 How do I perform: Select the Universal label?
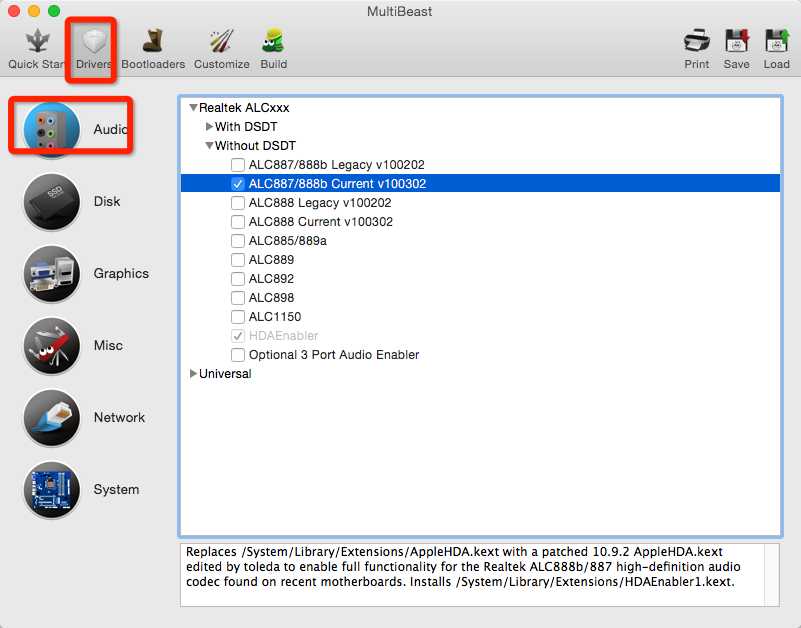coord(225,374)
